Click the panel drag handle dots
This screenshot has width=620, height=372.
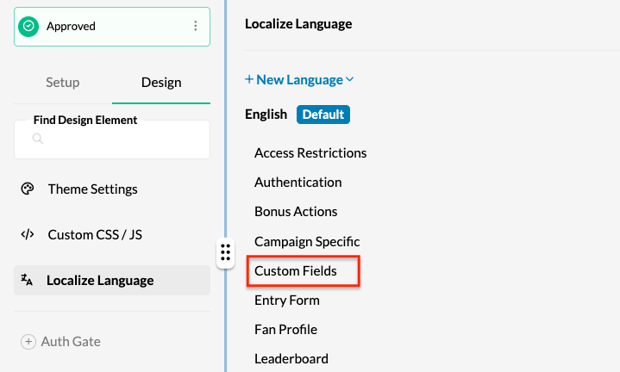(x=225, y=252)
